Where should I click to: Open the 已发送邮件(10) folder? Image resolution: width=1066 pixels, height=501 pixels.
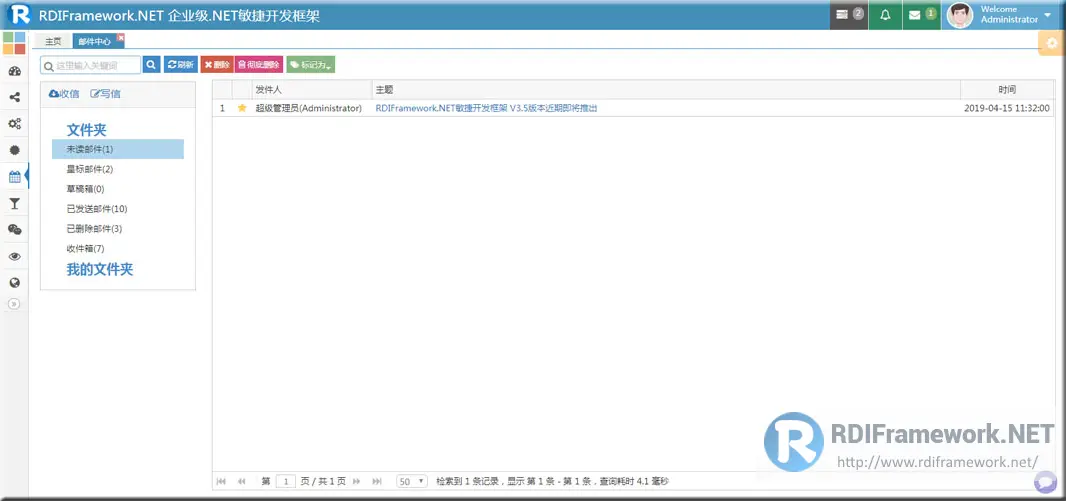[97, 209]
